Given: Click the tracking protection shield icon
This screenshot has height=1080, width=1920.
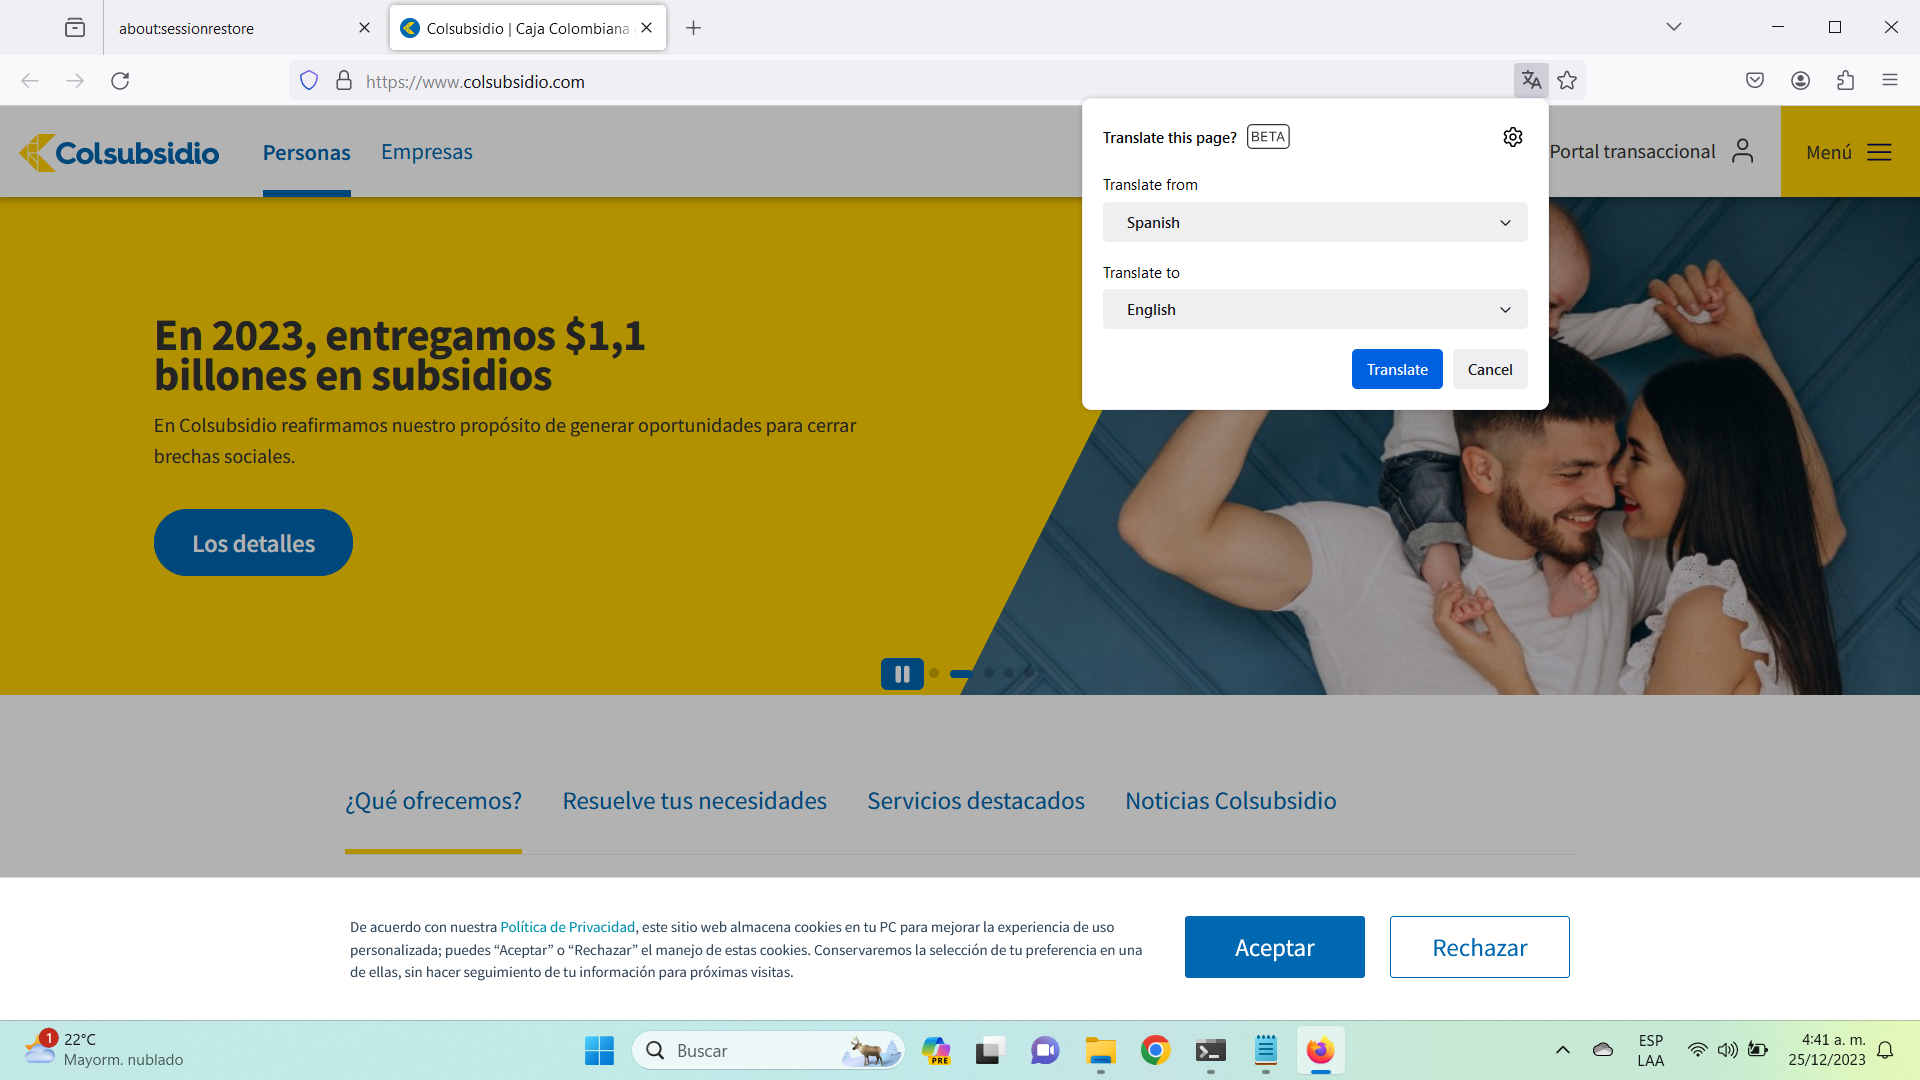Looking at the screenshot, I should point(309,81).
